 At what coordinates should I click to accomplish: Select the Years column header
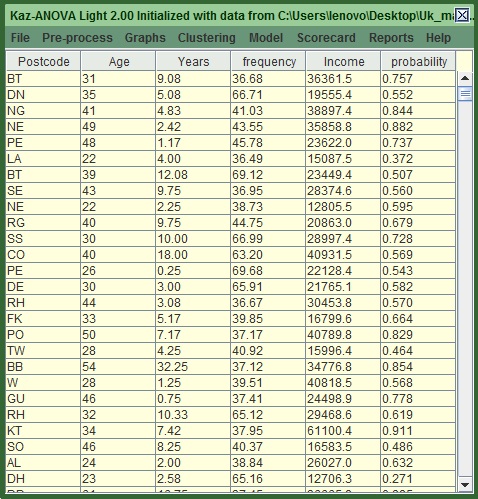point(193,61)
